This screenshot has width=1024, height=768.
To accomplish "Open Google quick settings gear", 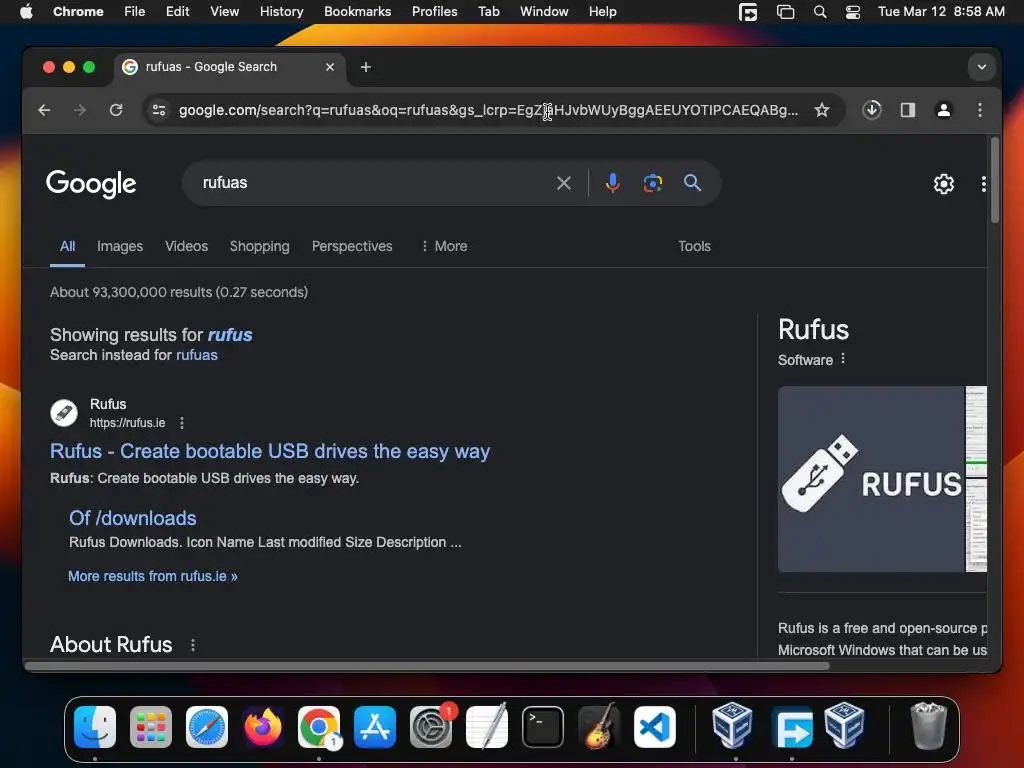I will [944, 184].
